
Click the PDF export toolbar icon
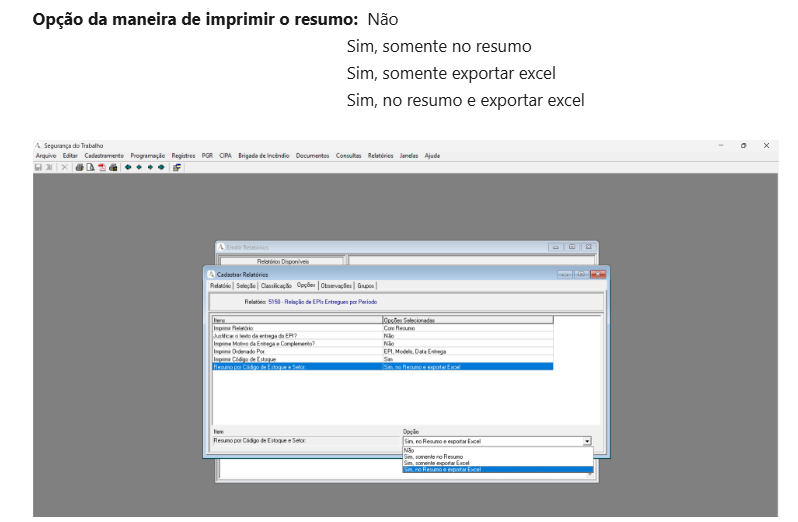pyautogui.click(x=102, y=167)
